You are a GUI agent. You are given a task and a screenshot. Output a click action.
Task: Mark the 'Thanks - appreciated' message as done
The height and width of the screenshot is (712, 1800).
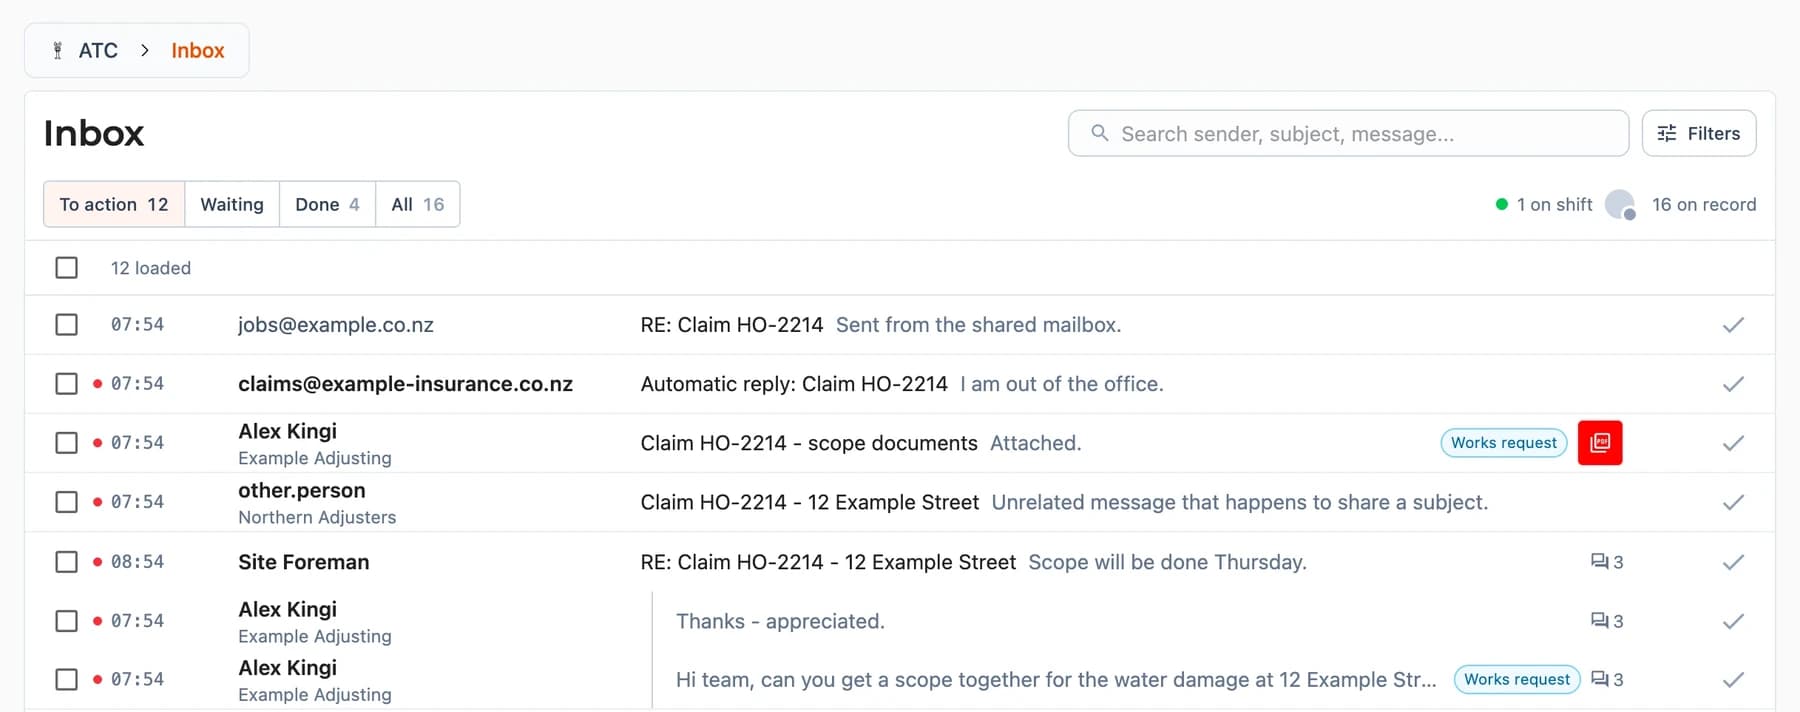(1733, 621)
